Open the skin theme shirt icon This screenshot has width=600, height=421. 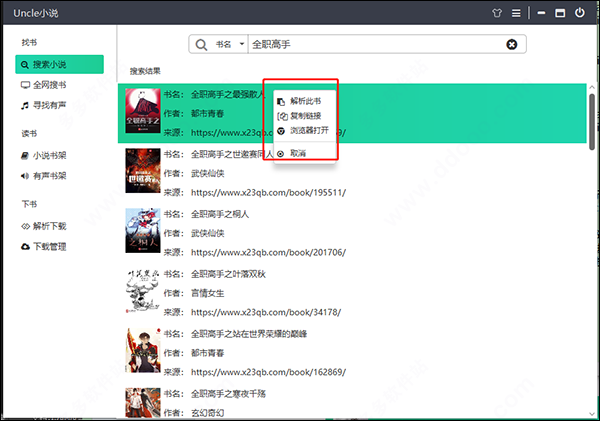pos(495,13)
